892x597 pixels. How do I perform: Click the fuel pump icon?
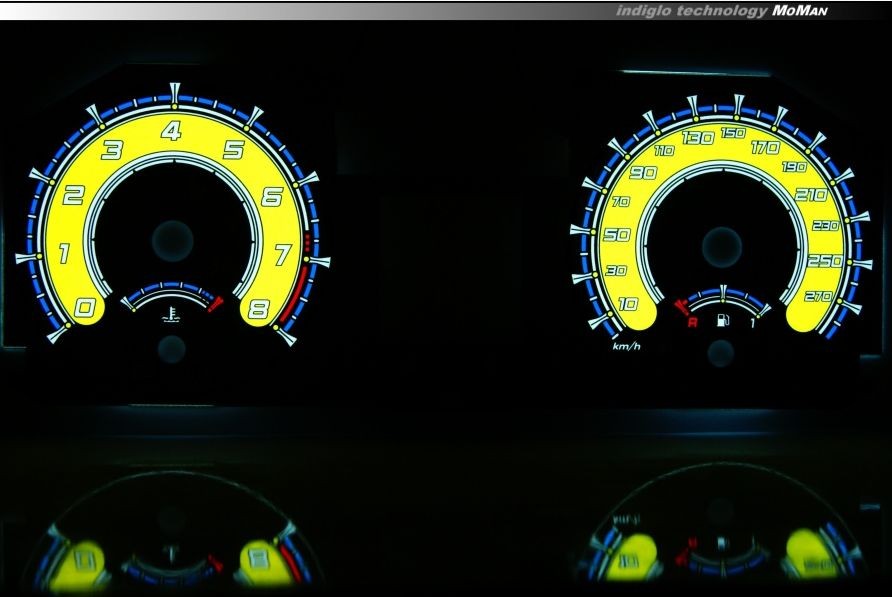[x=723, y=322]
